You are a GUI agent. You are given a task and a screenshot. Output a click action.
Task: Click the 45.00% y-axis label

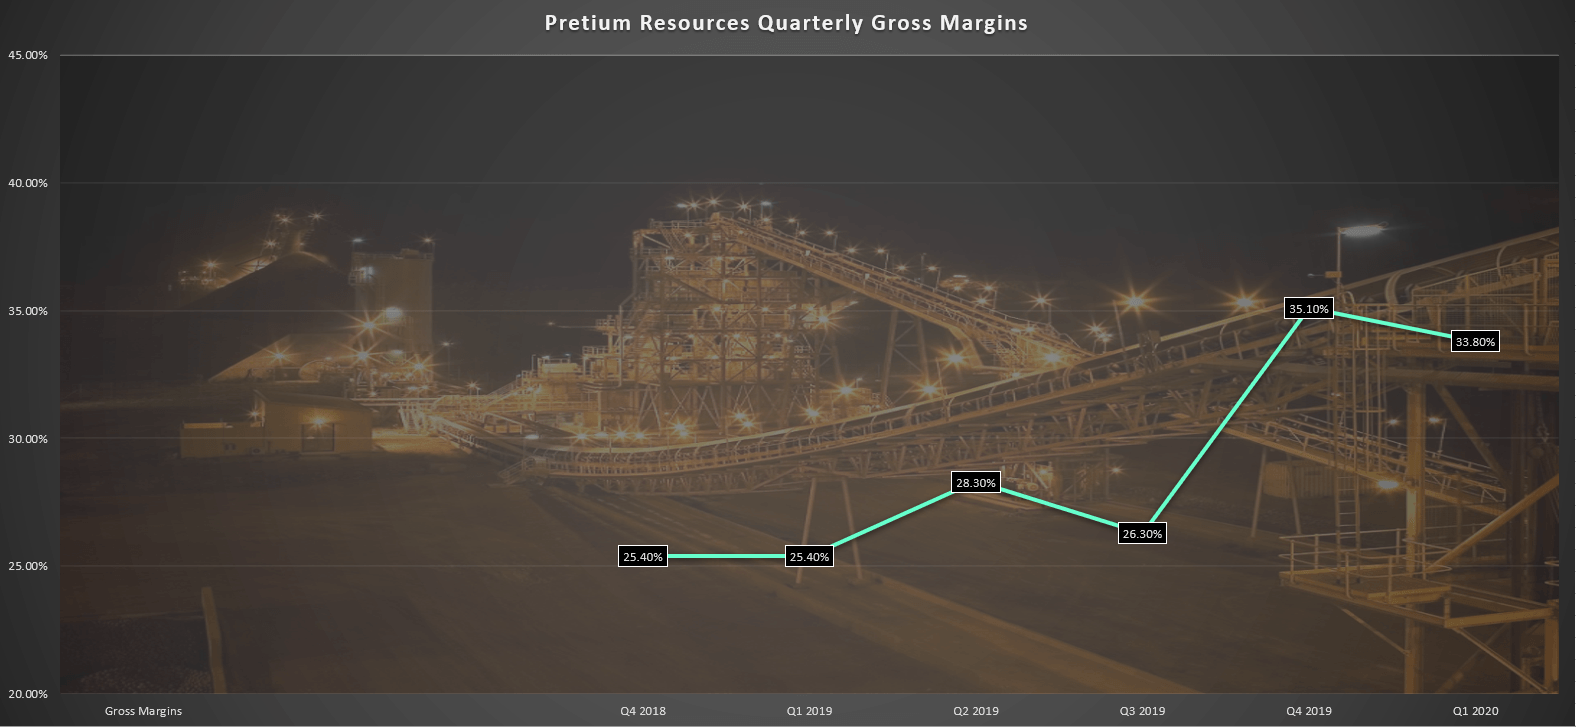coord(28,55)
